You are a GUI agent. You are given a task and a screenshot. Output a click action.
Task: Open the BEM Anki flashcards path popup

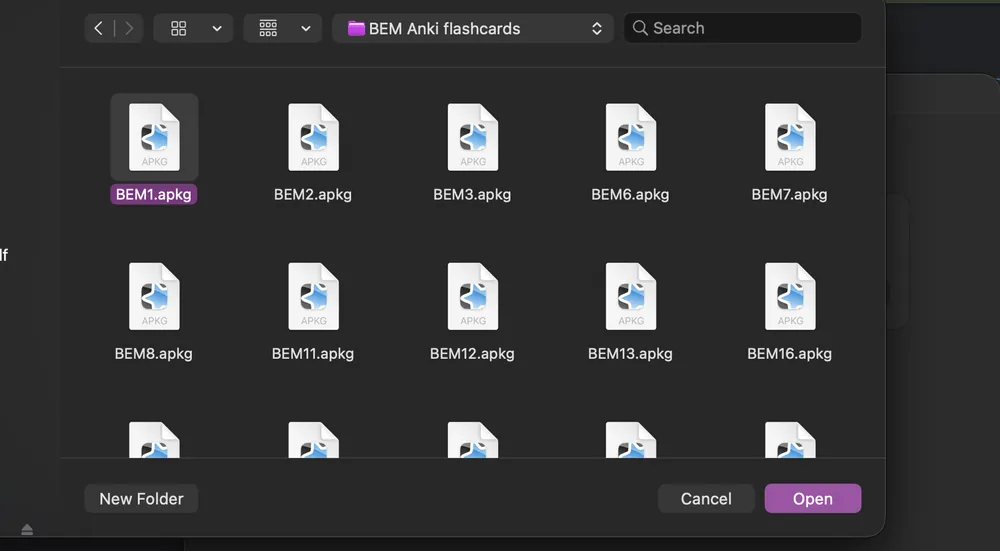473,28
